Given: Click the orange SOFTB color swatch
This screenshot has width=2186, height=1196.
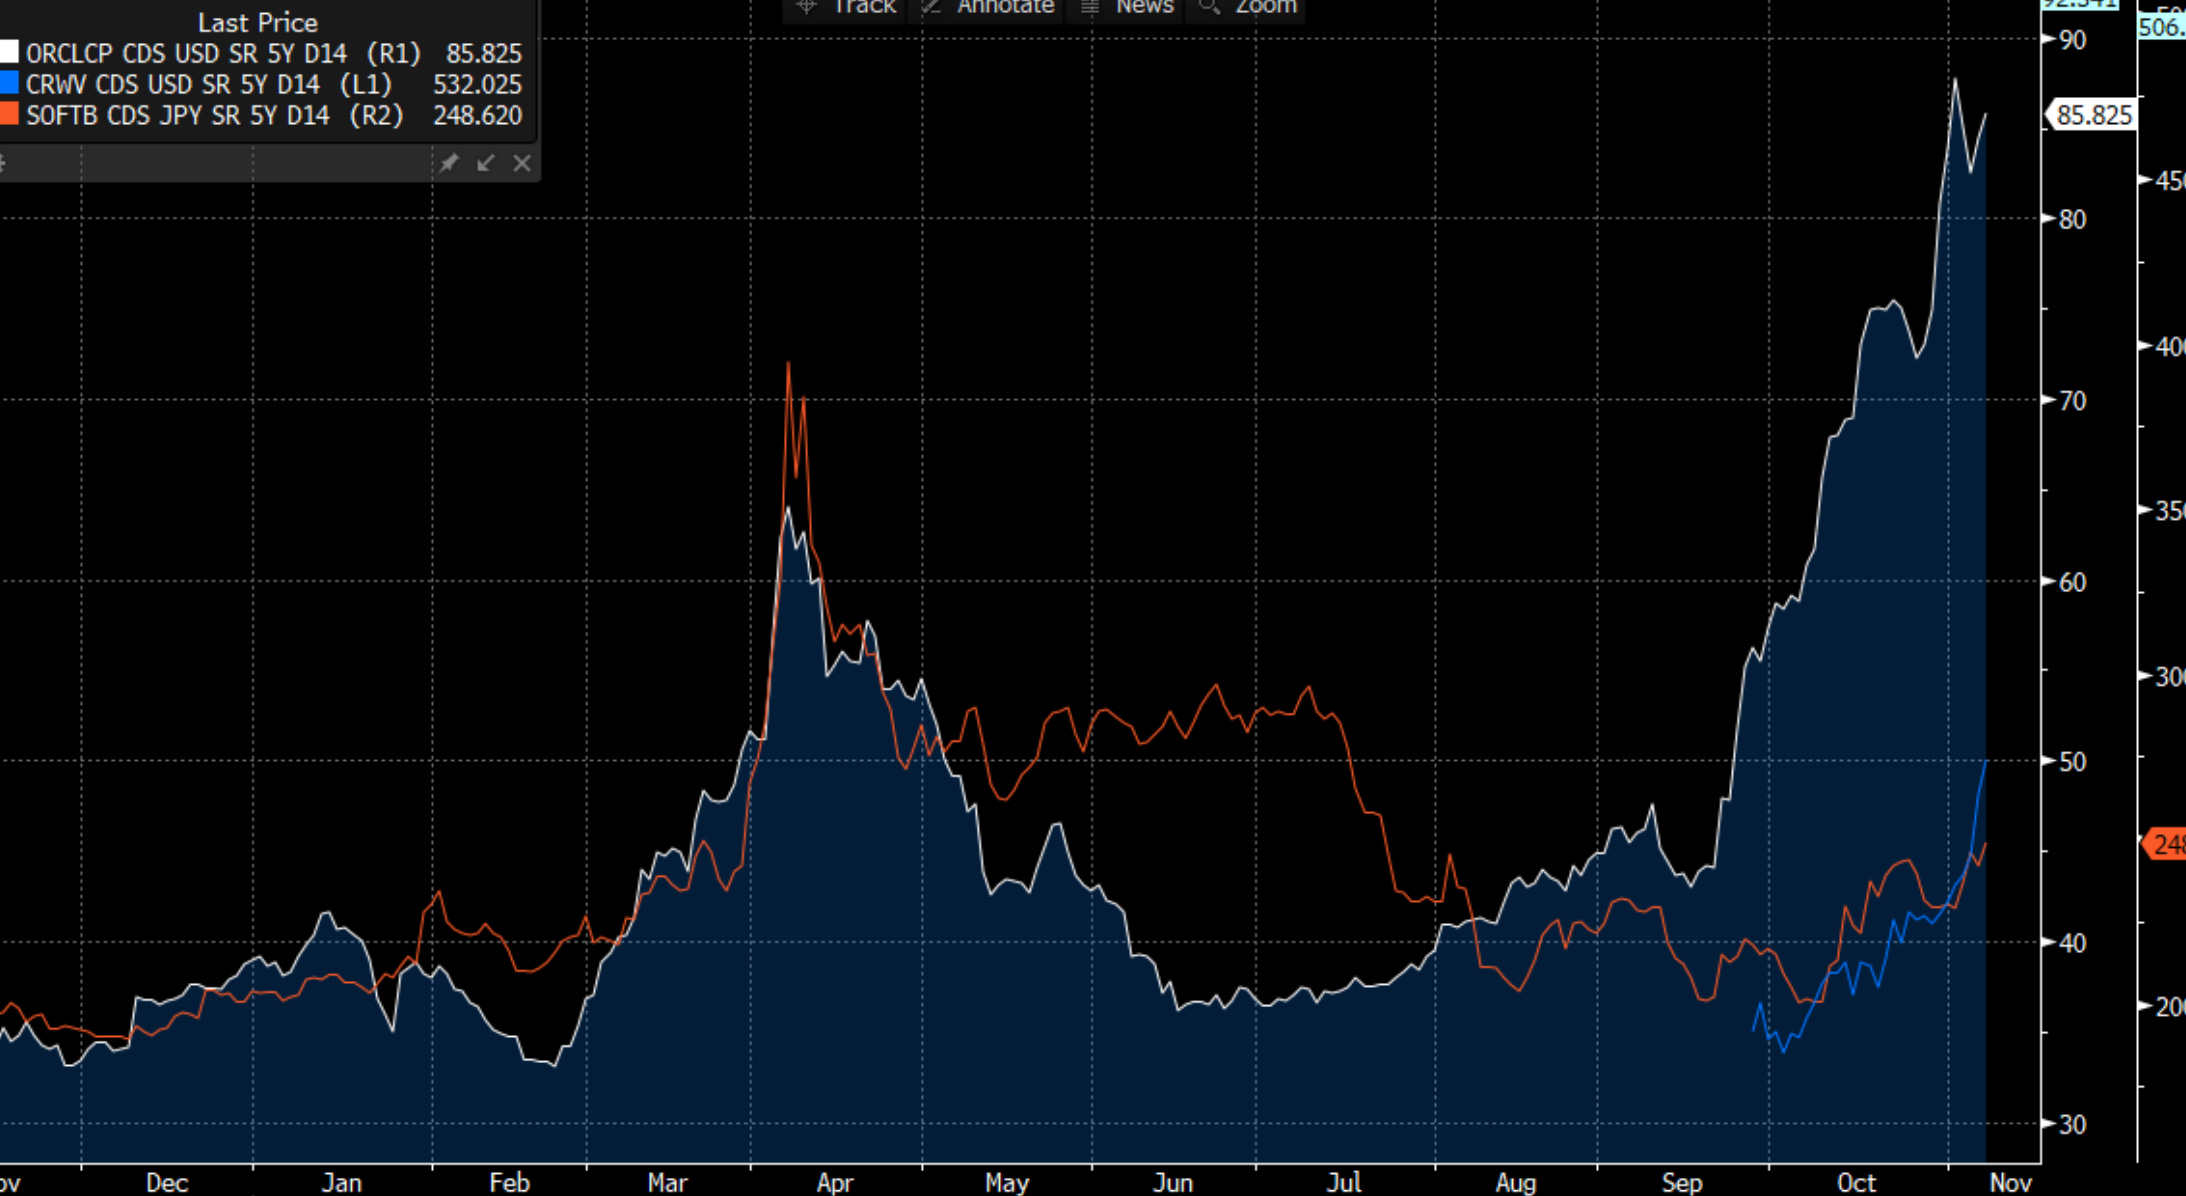Looking at the screenshot, I should click(x=8, y=115).
